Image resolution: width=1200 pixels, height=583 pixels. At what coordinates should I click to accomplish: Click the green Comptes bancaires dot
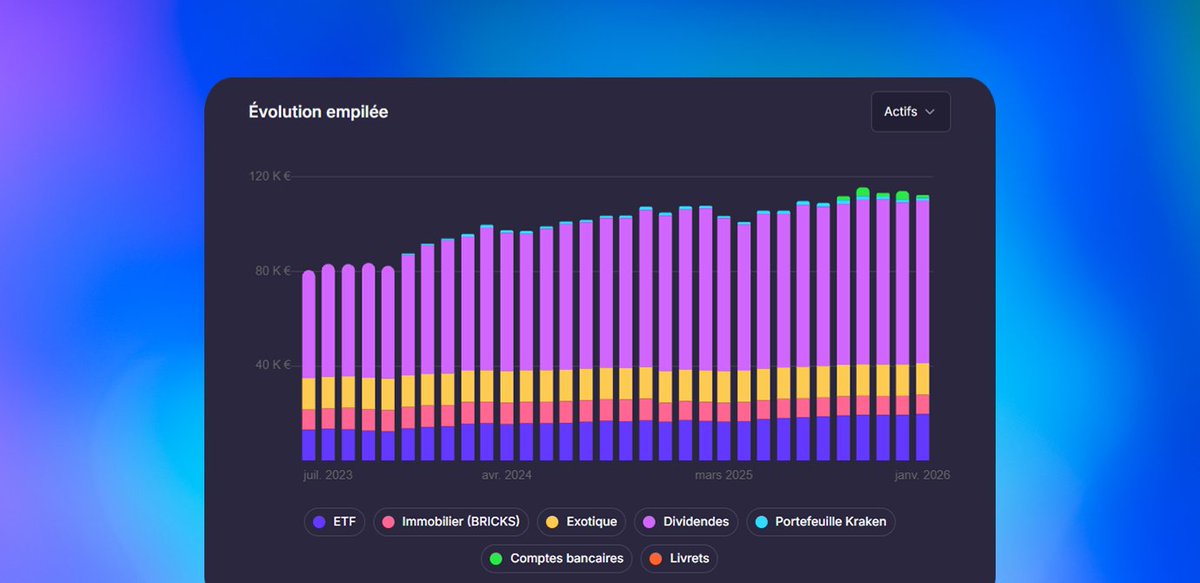point(497,558)
